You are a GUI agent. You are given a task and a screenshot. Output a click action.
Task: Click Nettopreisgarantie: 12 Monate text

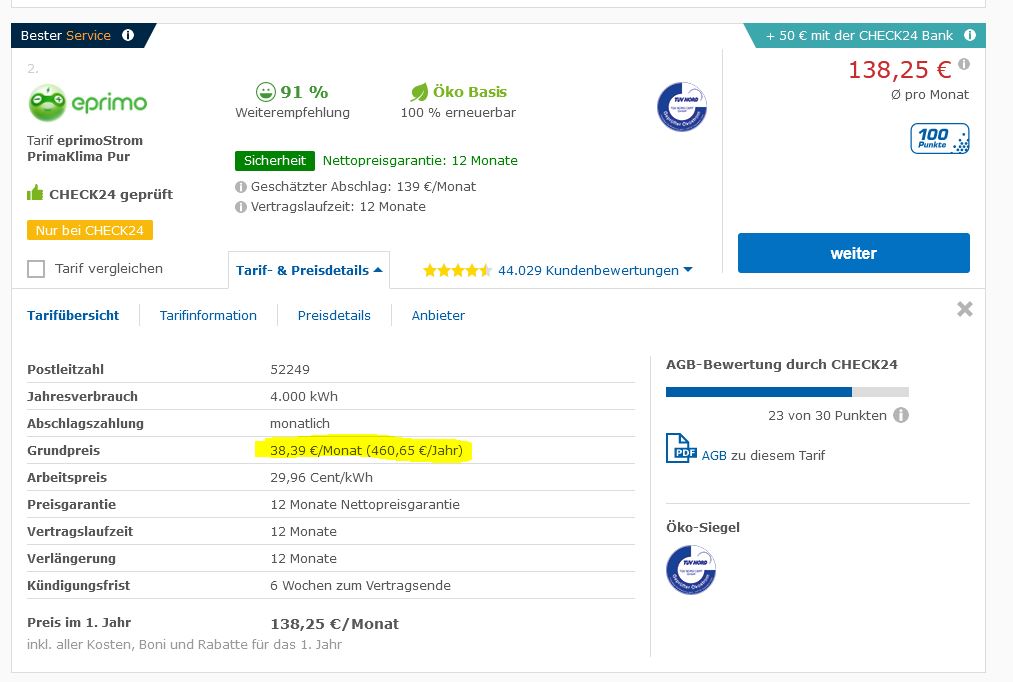(420, 160)
